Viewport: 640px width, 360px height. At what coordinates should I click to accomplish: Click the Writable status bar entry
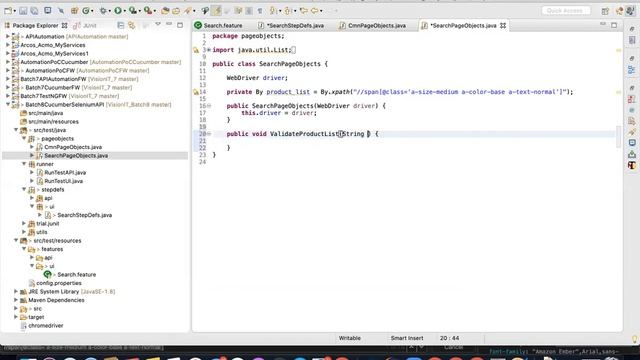[350, 338]
